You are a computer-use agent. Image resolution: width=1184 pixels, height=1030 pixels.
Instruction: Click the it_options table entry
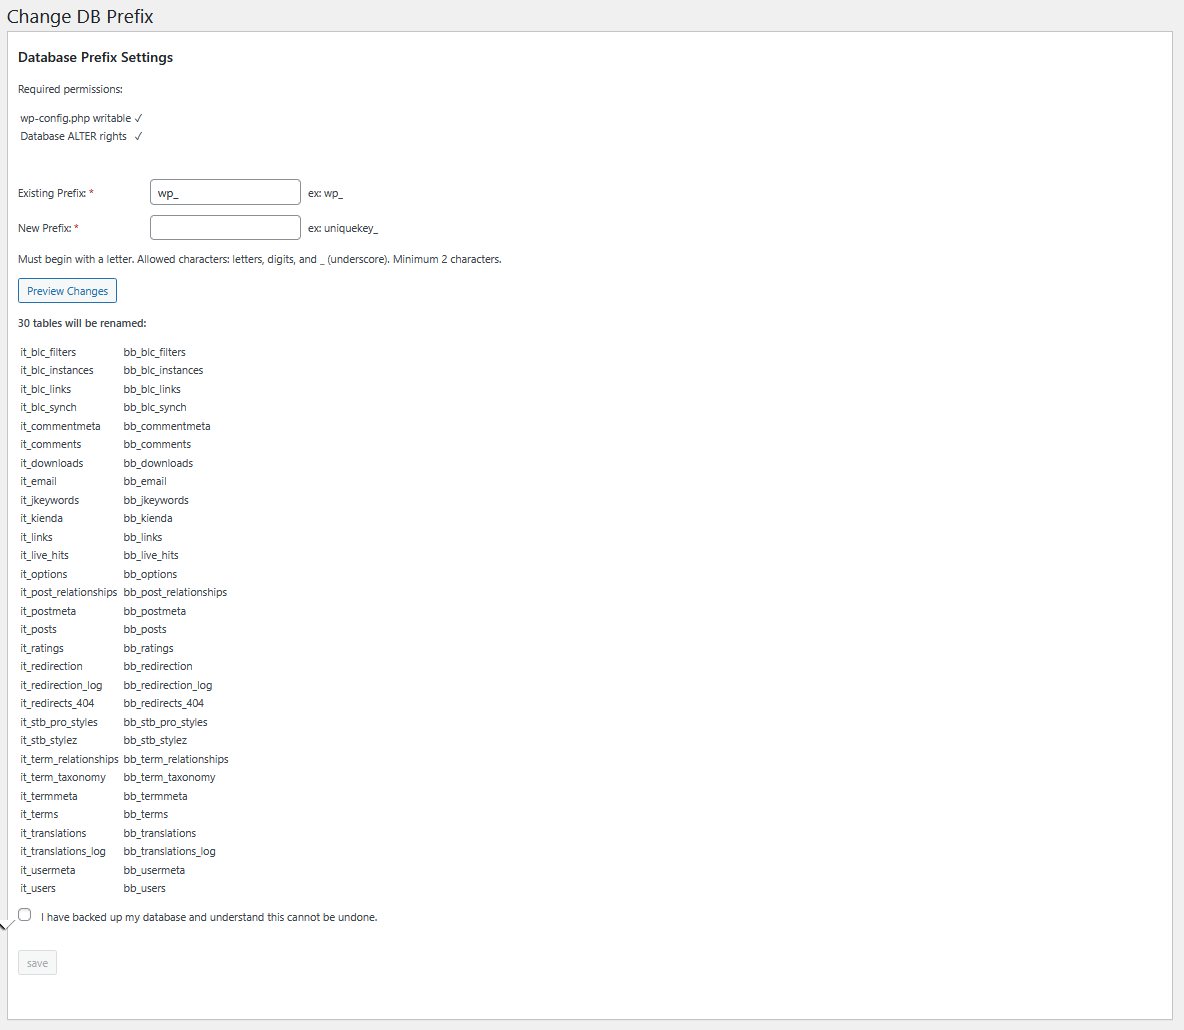coord(44,574)
